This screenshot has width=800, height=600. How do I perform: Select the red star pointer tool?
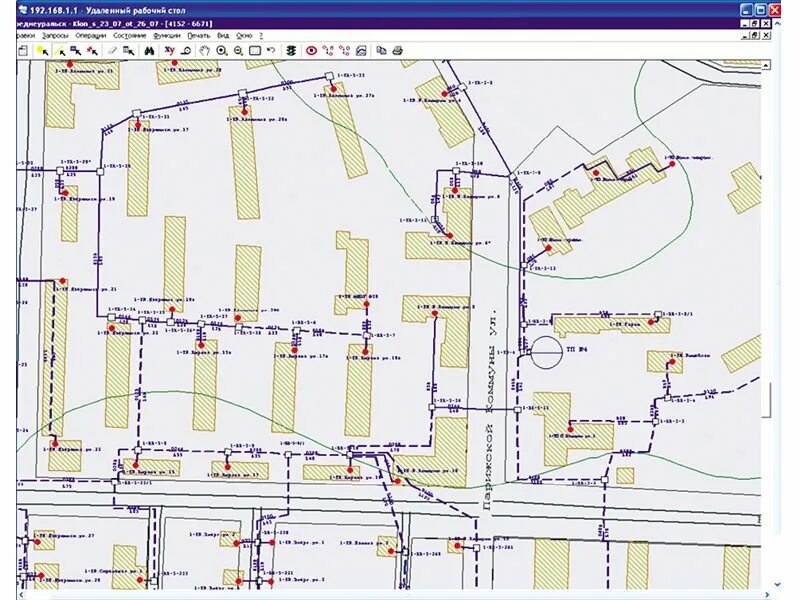[x=92, y=51]
